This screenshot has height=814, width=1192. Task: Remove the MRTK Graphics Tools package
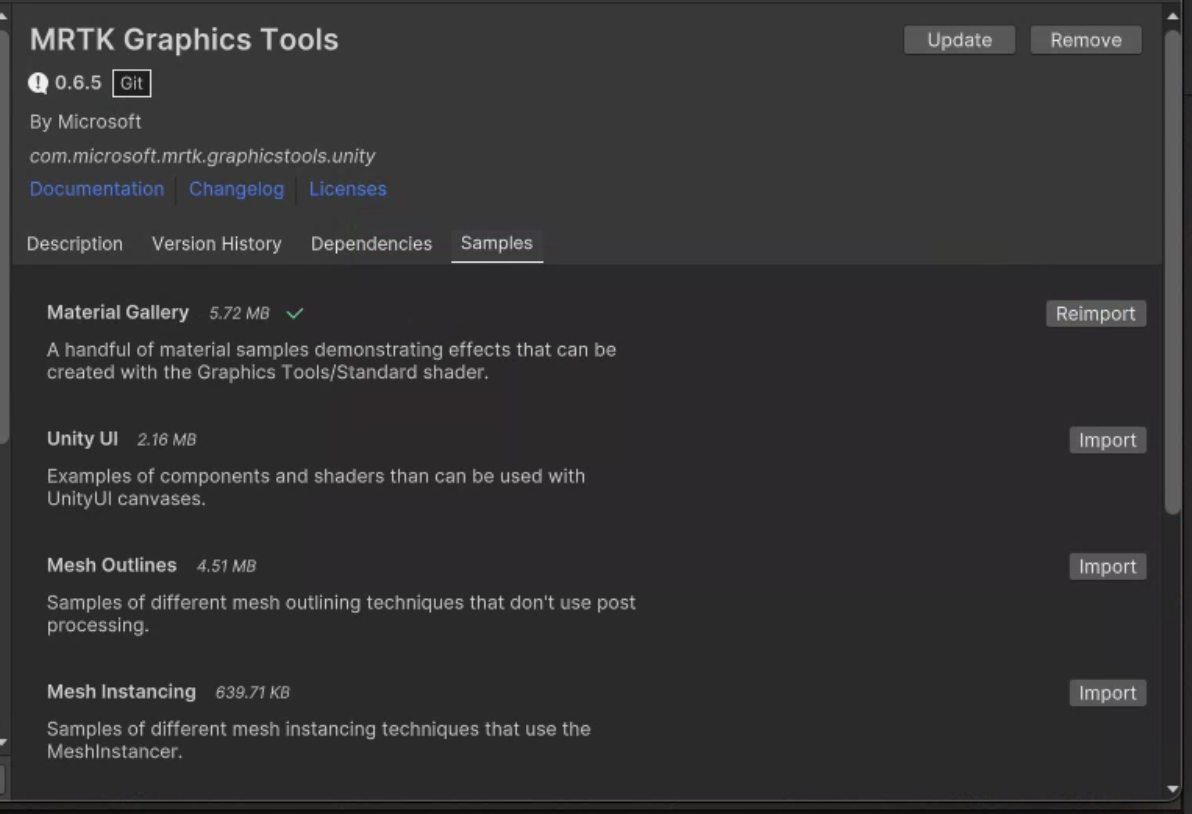click(x=1086, y=40)
